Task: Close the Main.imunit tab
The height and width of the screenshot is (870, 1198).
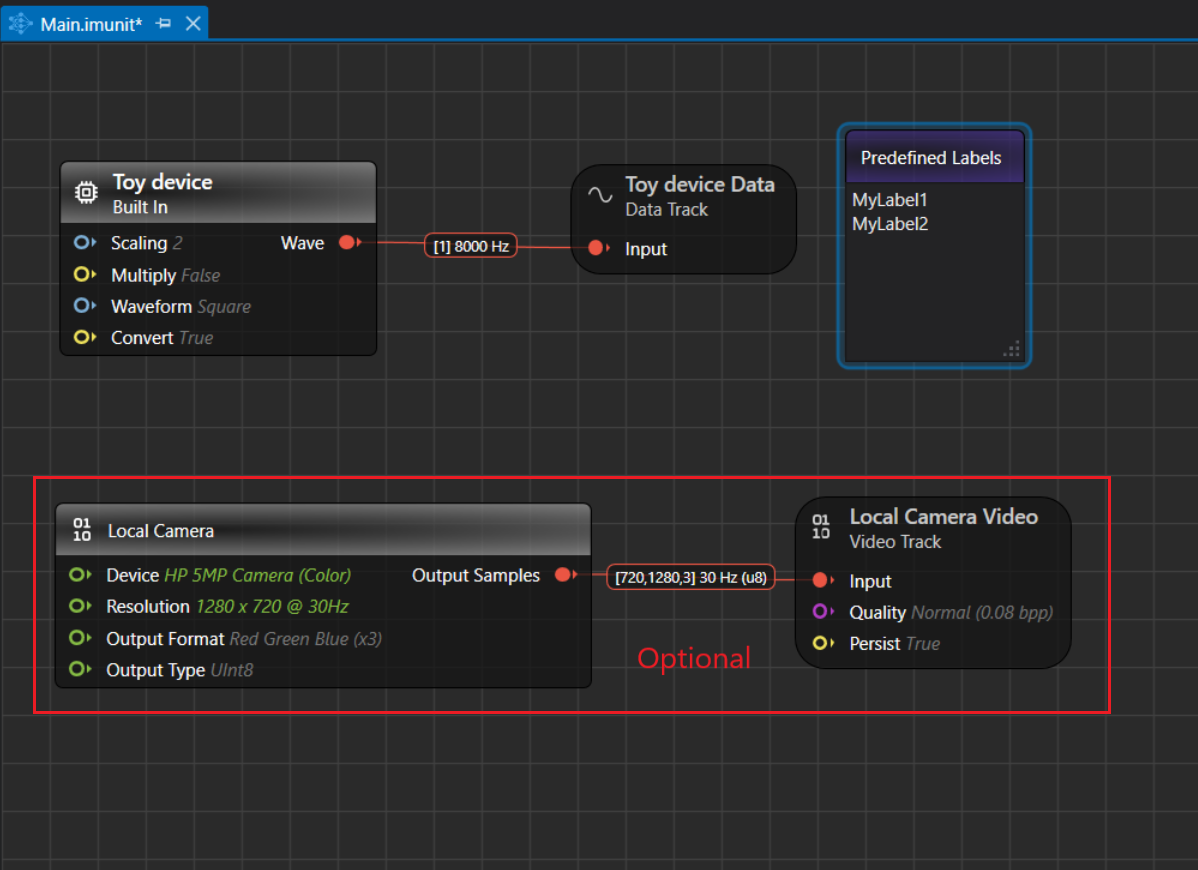Action: [194, 23]
